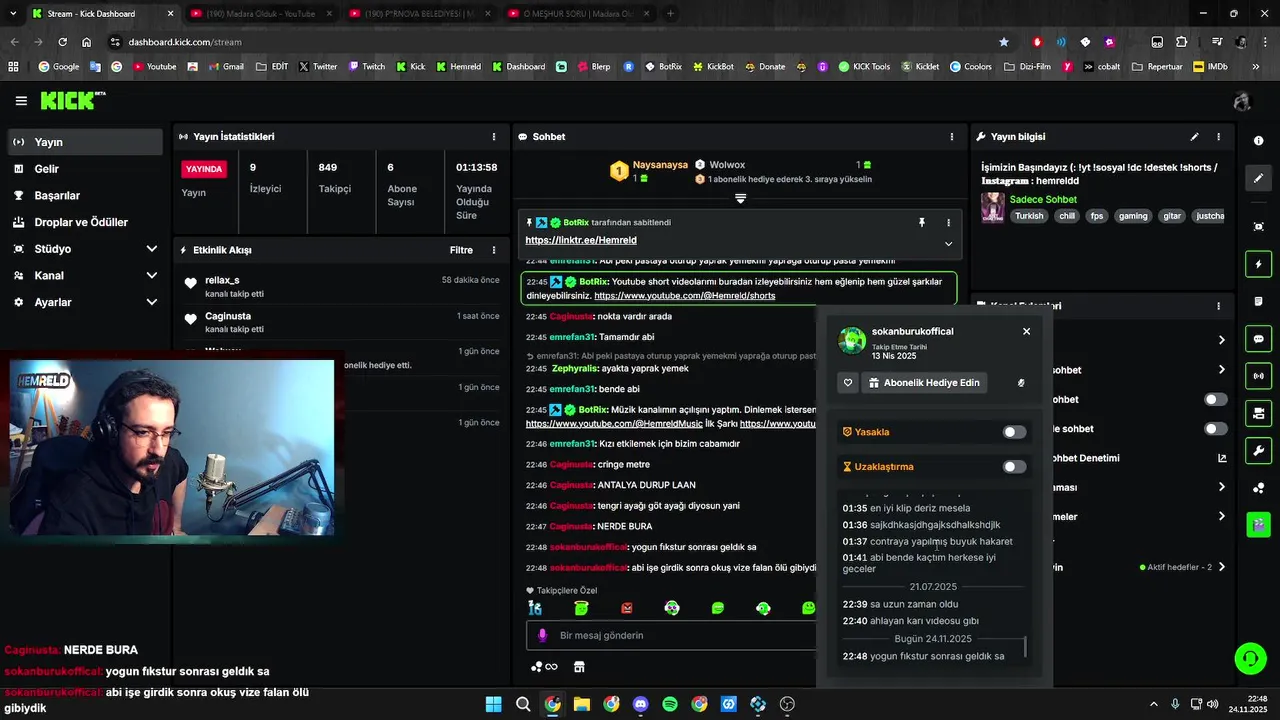Open Discord from the taskbar
The height and width of the screenshot is (720, 1280).
(640, 704)
